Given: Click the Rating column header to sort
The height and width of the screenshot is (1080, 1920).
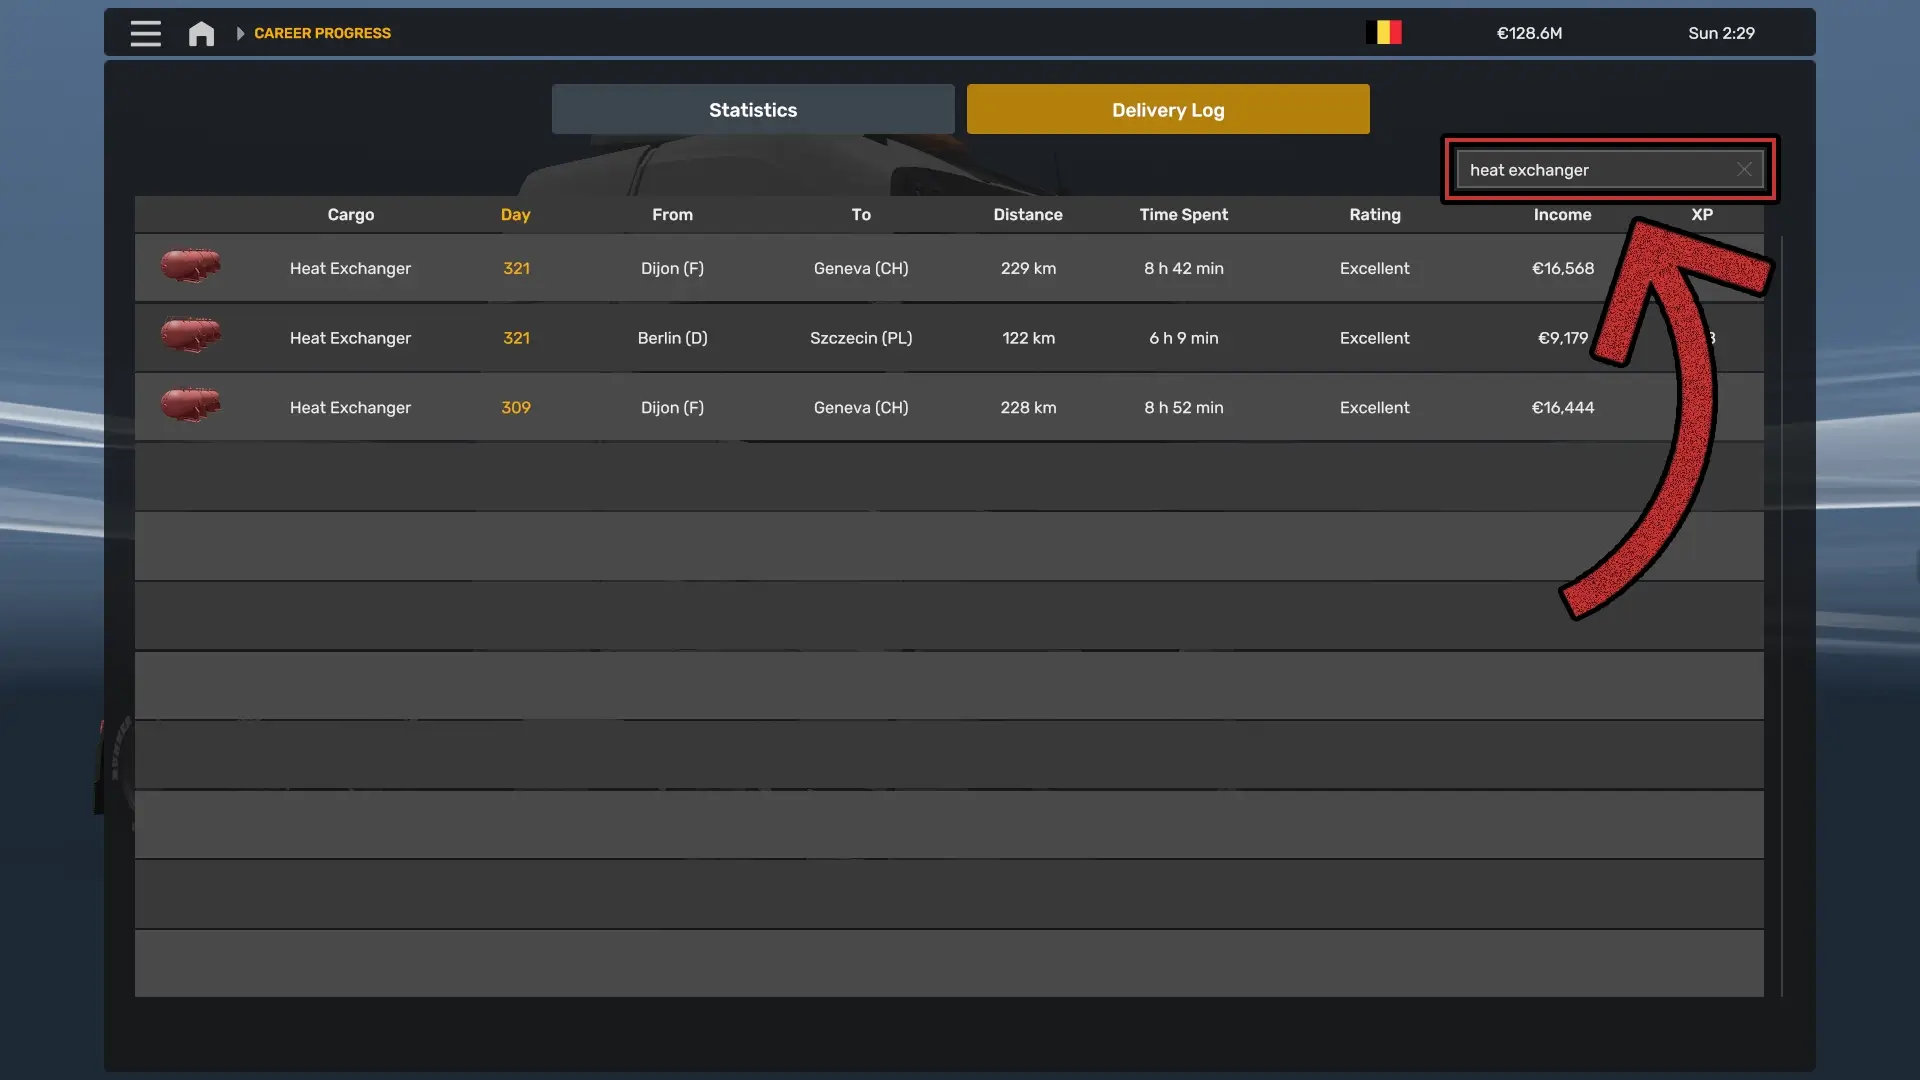Looking at the screenshot, I should coord(1374,214).
